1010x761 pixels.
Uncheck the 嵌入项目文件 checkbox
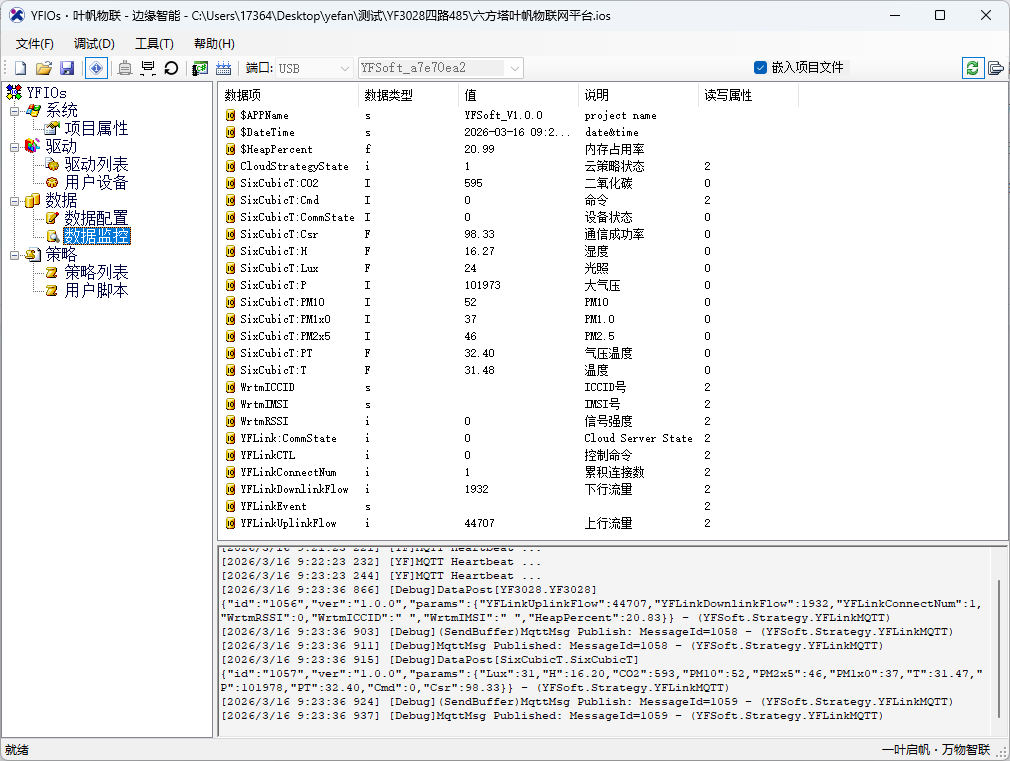point(760,68)
